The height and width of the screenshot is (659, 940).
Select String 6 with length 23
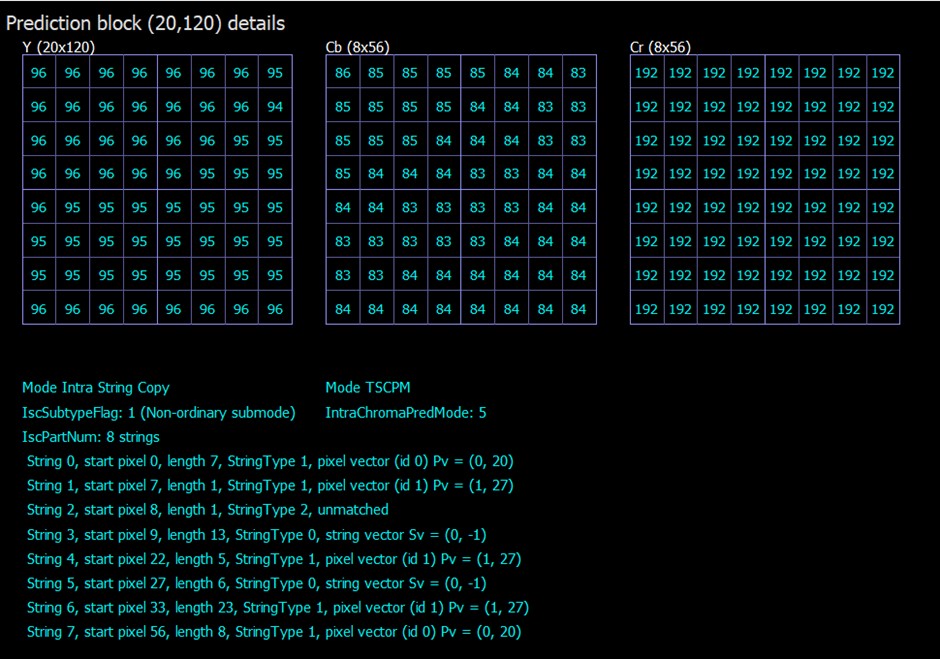pyautogui.click(x=278, y=607)
